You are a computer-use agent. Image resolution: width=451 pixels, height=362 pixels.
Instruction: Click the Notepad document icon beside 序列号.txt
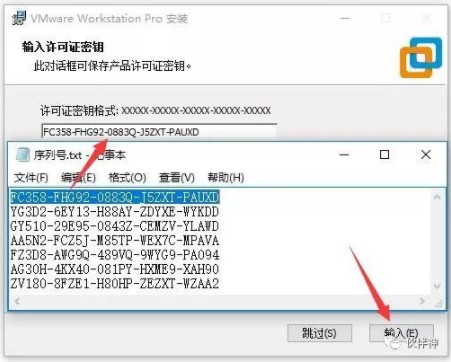22,155
